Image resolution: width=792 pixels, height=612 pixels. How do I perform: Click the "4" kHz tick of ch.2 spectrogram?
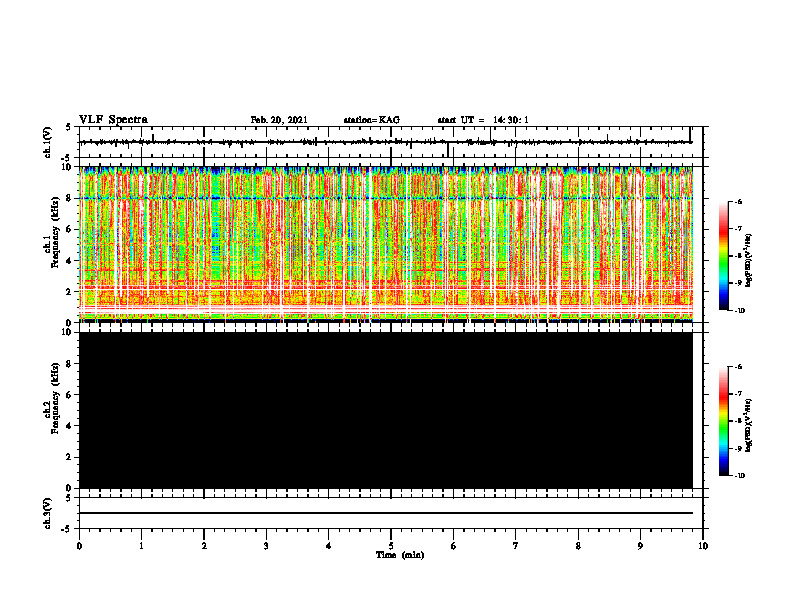[x=70, y=426]
